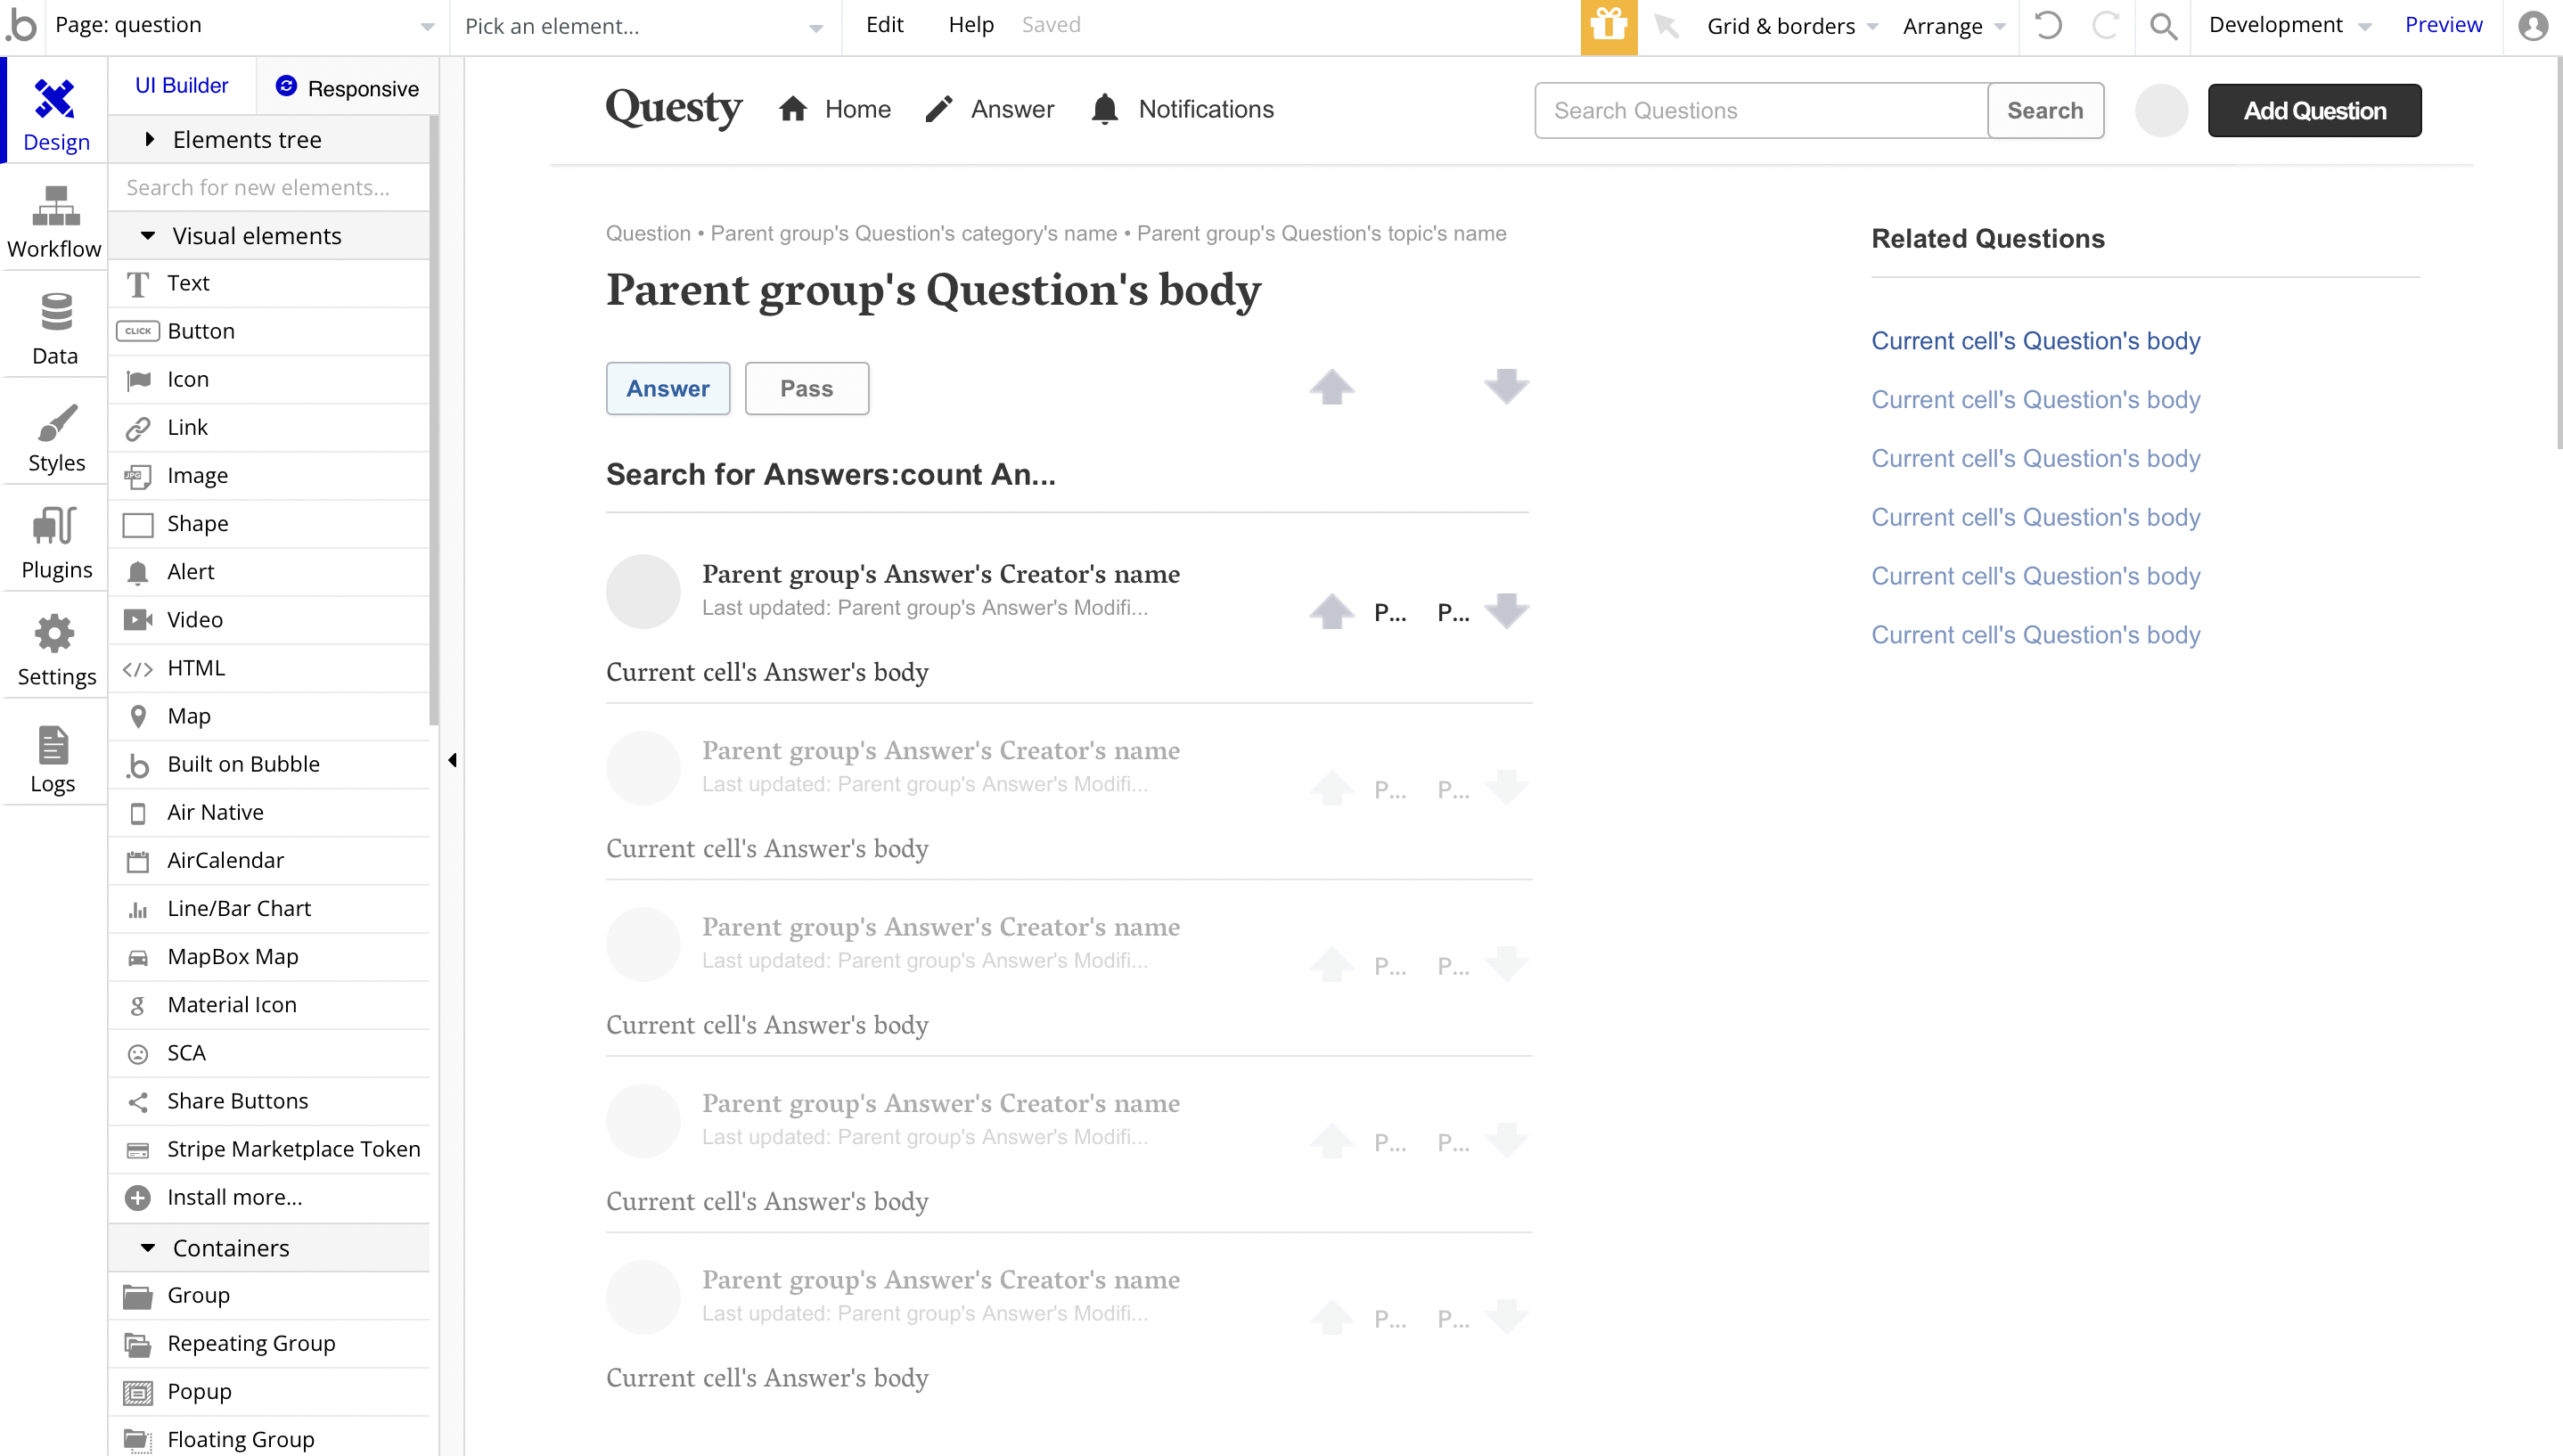Collapse the left panel arrow handle
Viewport: 2563px width, 1456px height.
(x=452, y=760)
